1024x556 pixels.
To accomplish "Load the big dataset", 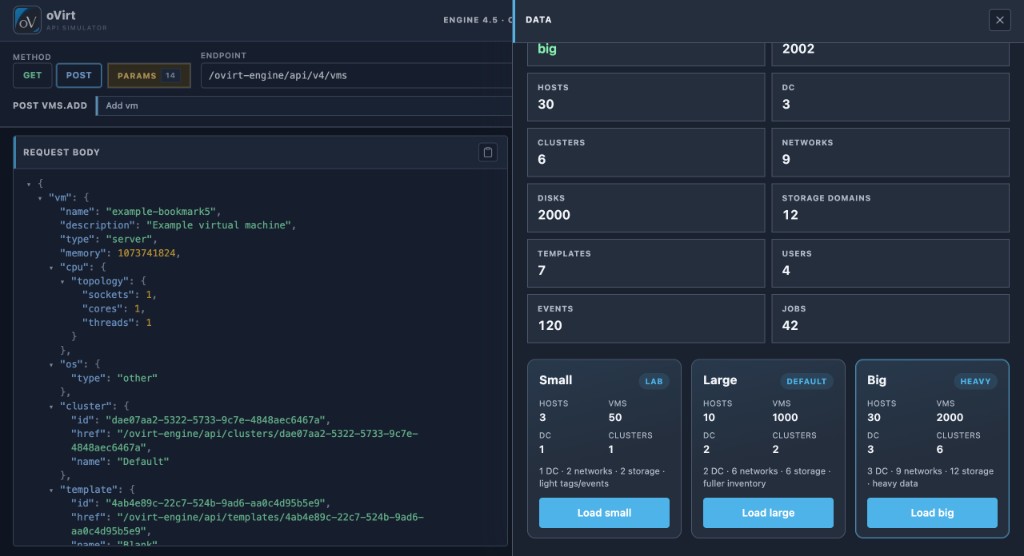I will click(x=932, y=513).
